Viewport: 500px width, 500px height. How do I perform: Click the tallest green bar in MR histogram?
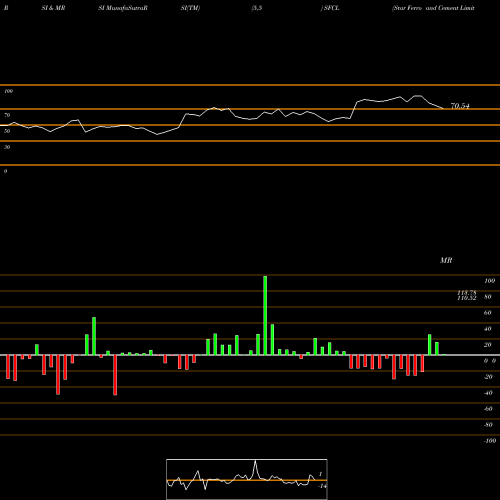(265, 315)
